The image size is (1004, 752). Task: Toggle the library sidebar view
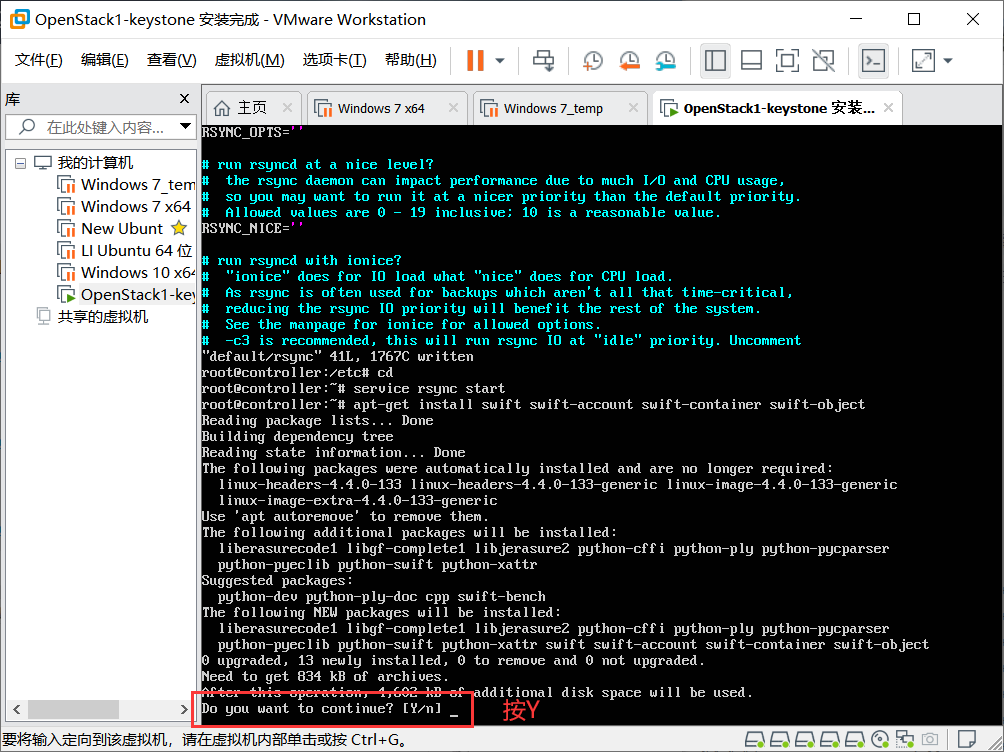715,61
